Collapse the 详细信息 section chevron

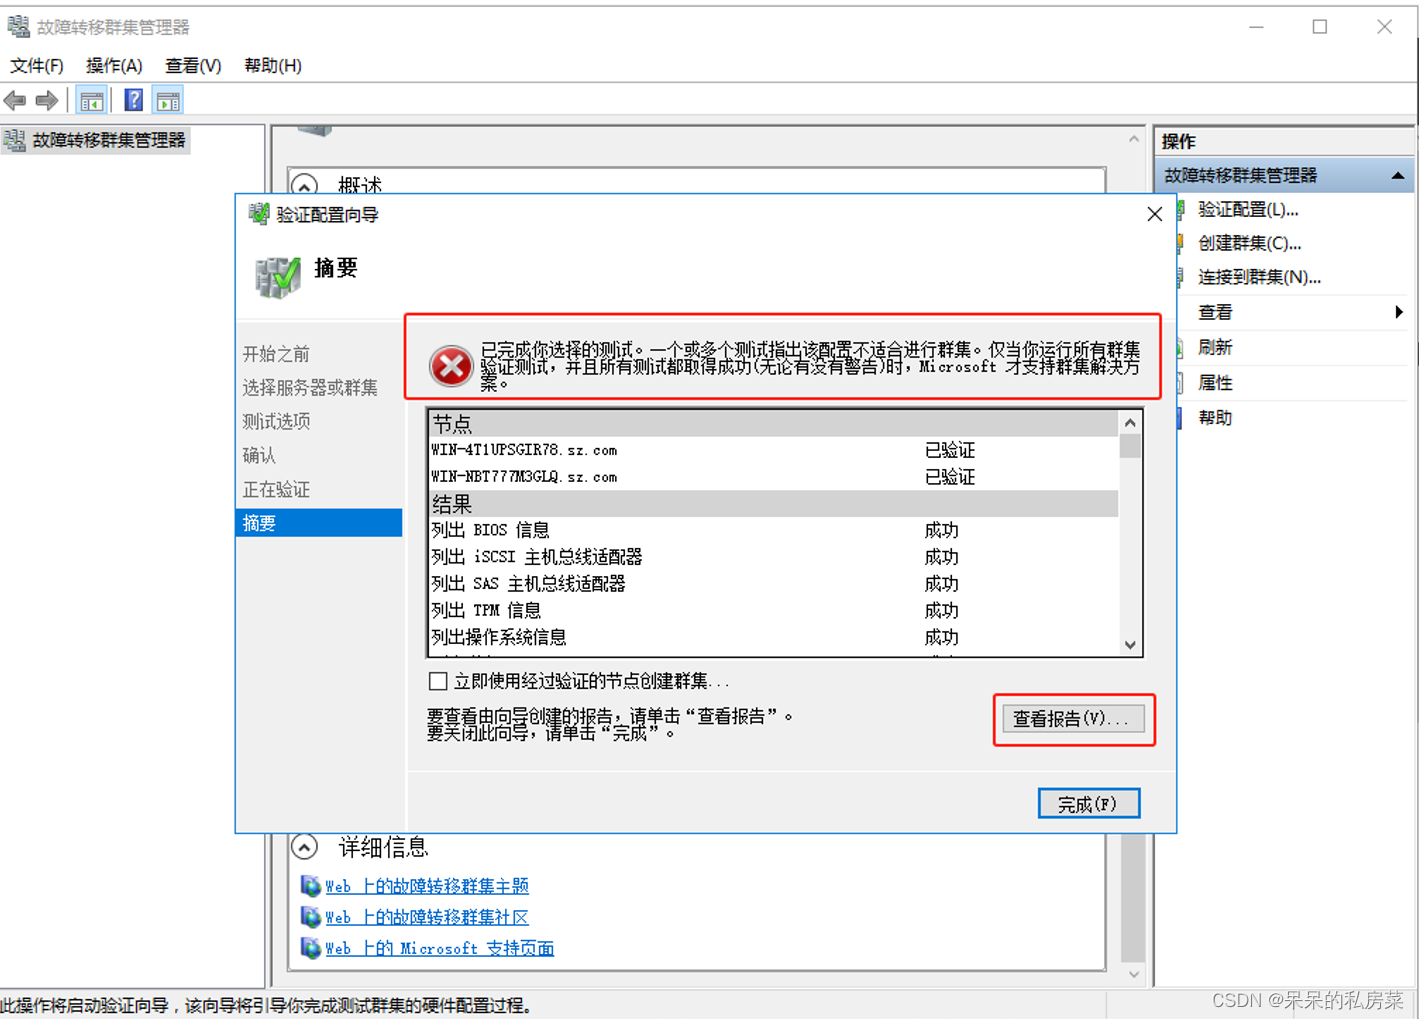(x=304, y=847)
